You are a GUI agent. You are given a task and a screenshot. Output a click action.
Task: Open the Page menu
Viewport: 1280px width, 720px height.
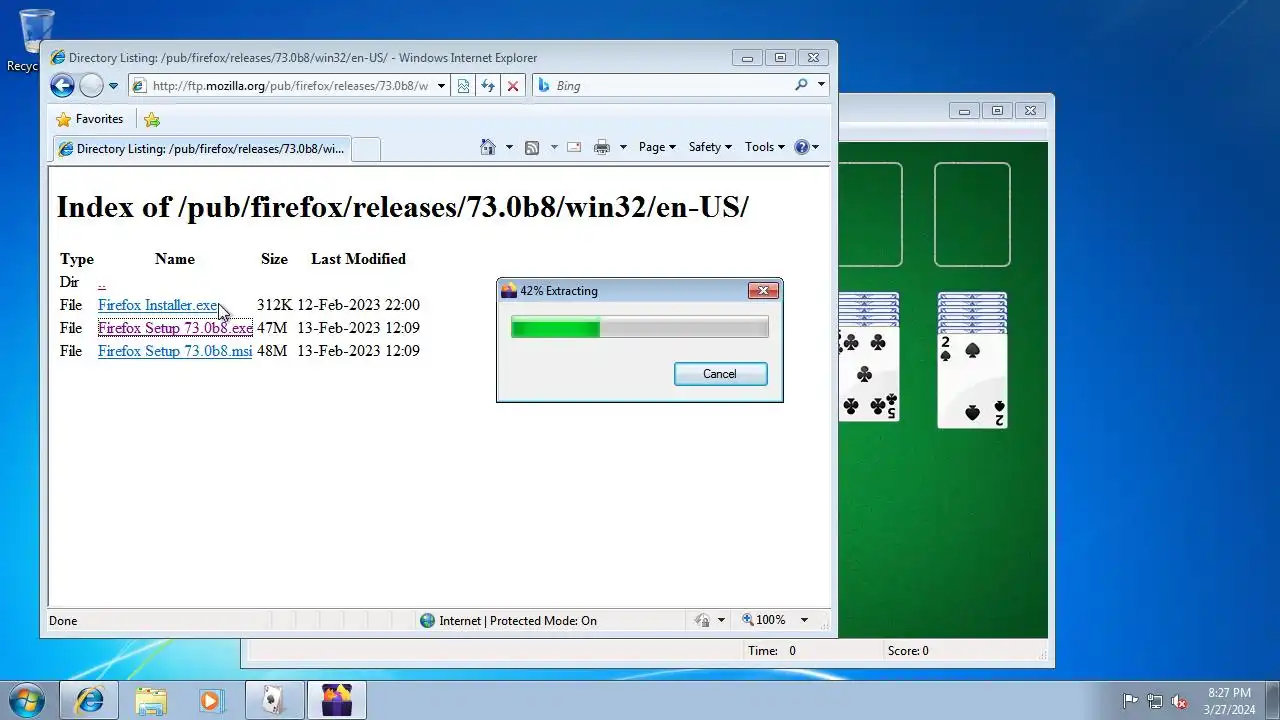pos(657,147)
